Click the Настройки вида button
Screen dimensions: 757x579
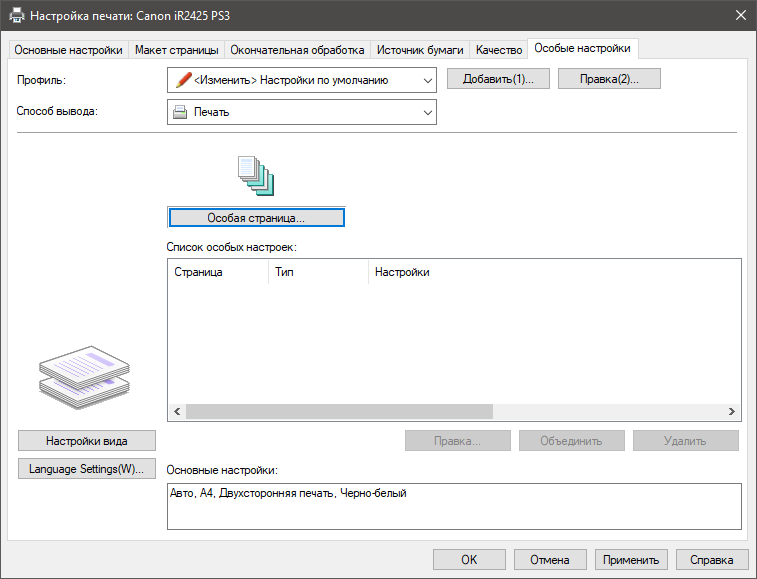pyautogui.click(x=87, y=440)
